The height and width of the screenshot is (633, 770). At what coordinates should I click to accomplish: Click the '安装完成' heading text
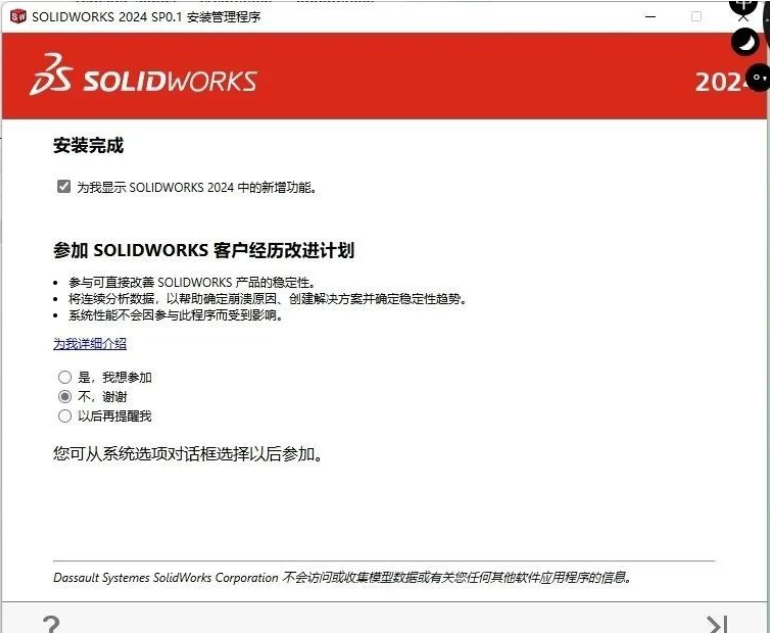pos(88,145)
